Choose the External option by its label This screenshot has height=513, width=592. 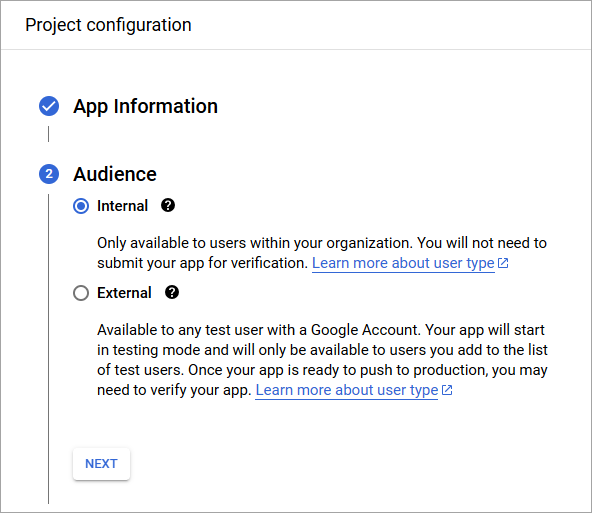click(x=124, y=293)
